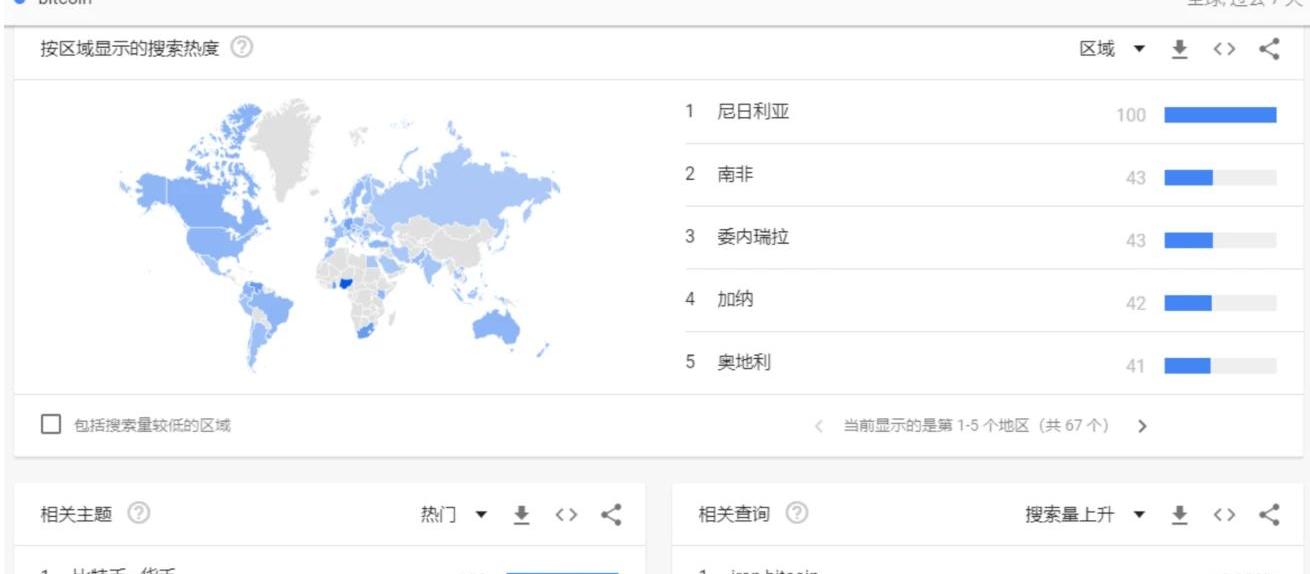Click Australia on the world map
Screen dimensions: 1310x574
click(495, 323)
